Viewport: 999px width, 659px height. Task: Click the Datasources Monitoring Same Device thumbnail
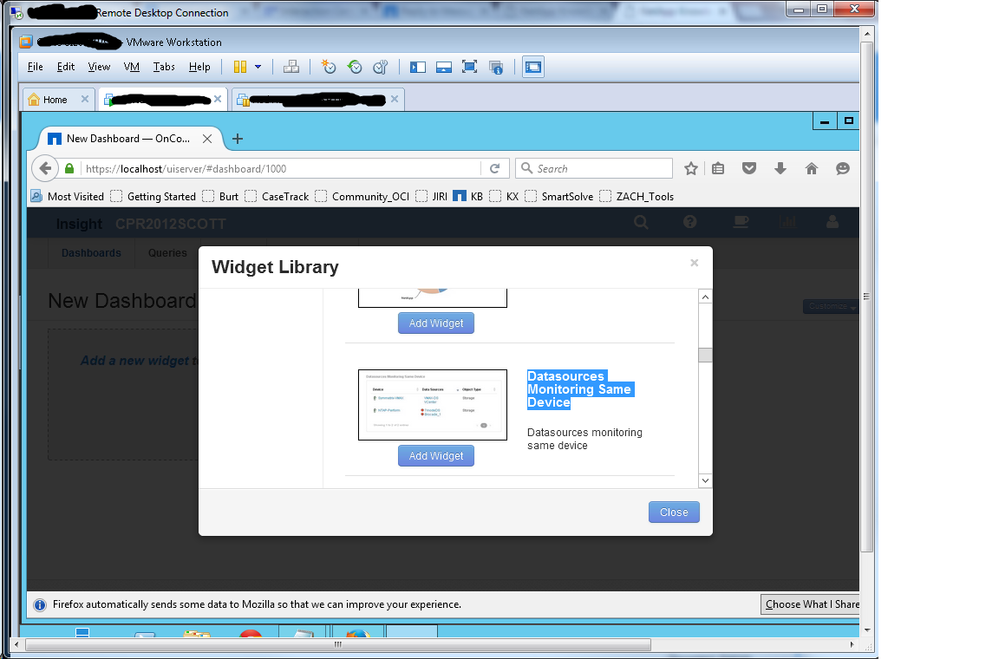tap(433, 405)
